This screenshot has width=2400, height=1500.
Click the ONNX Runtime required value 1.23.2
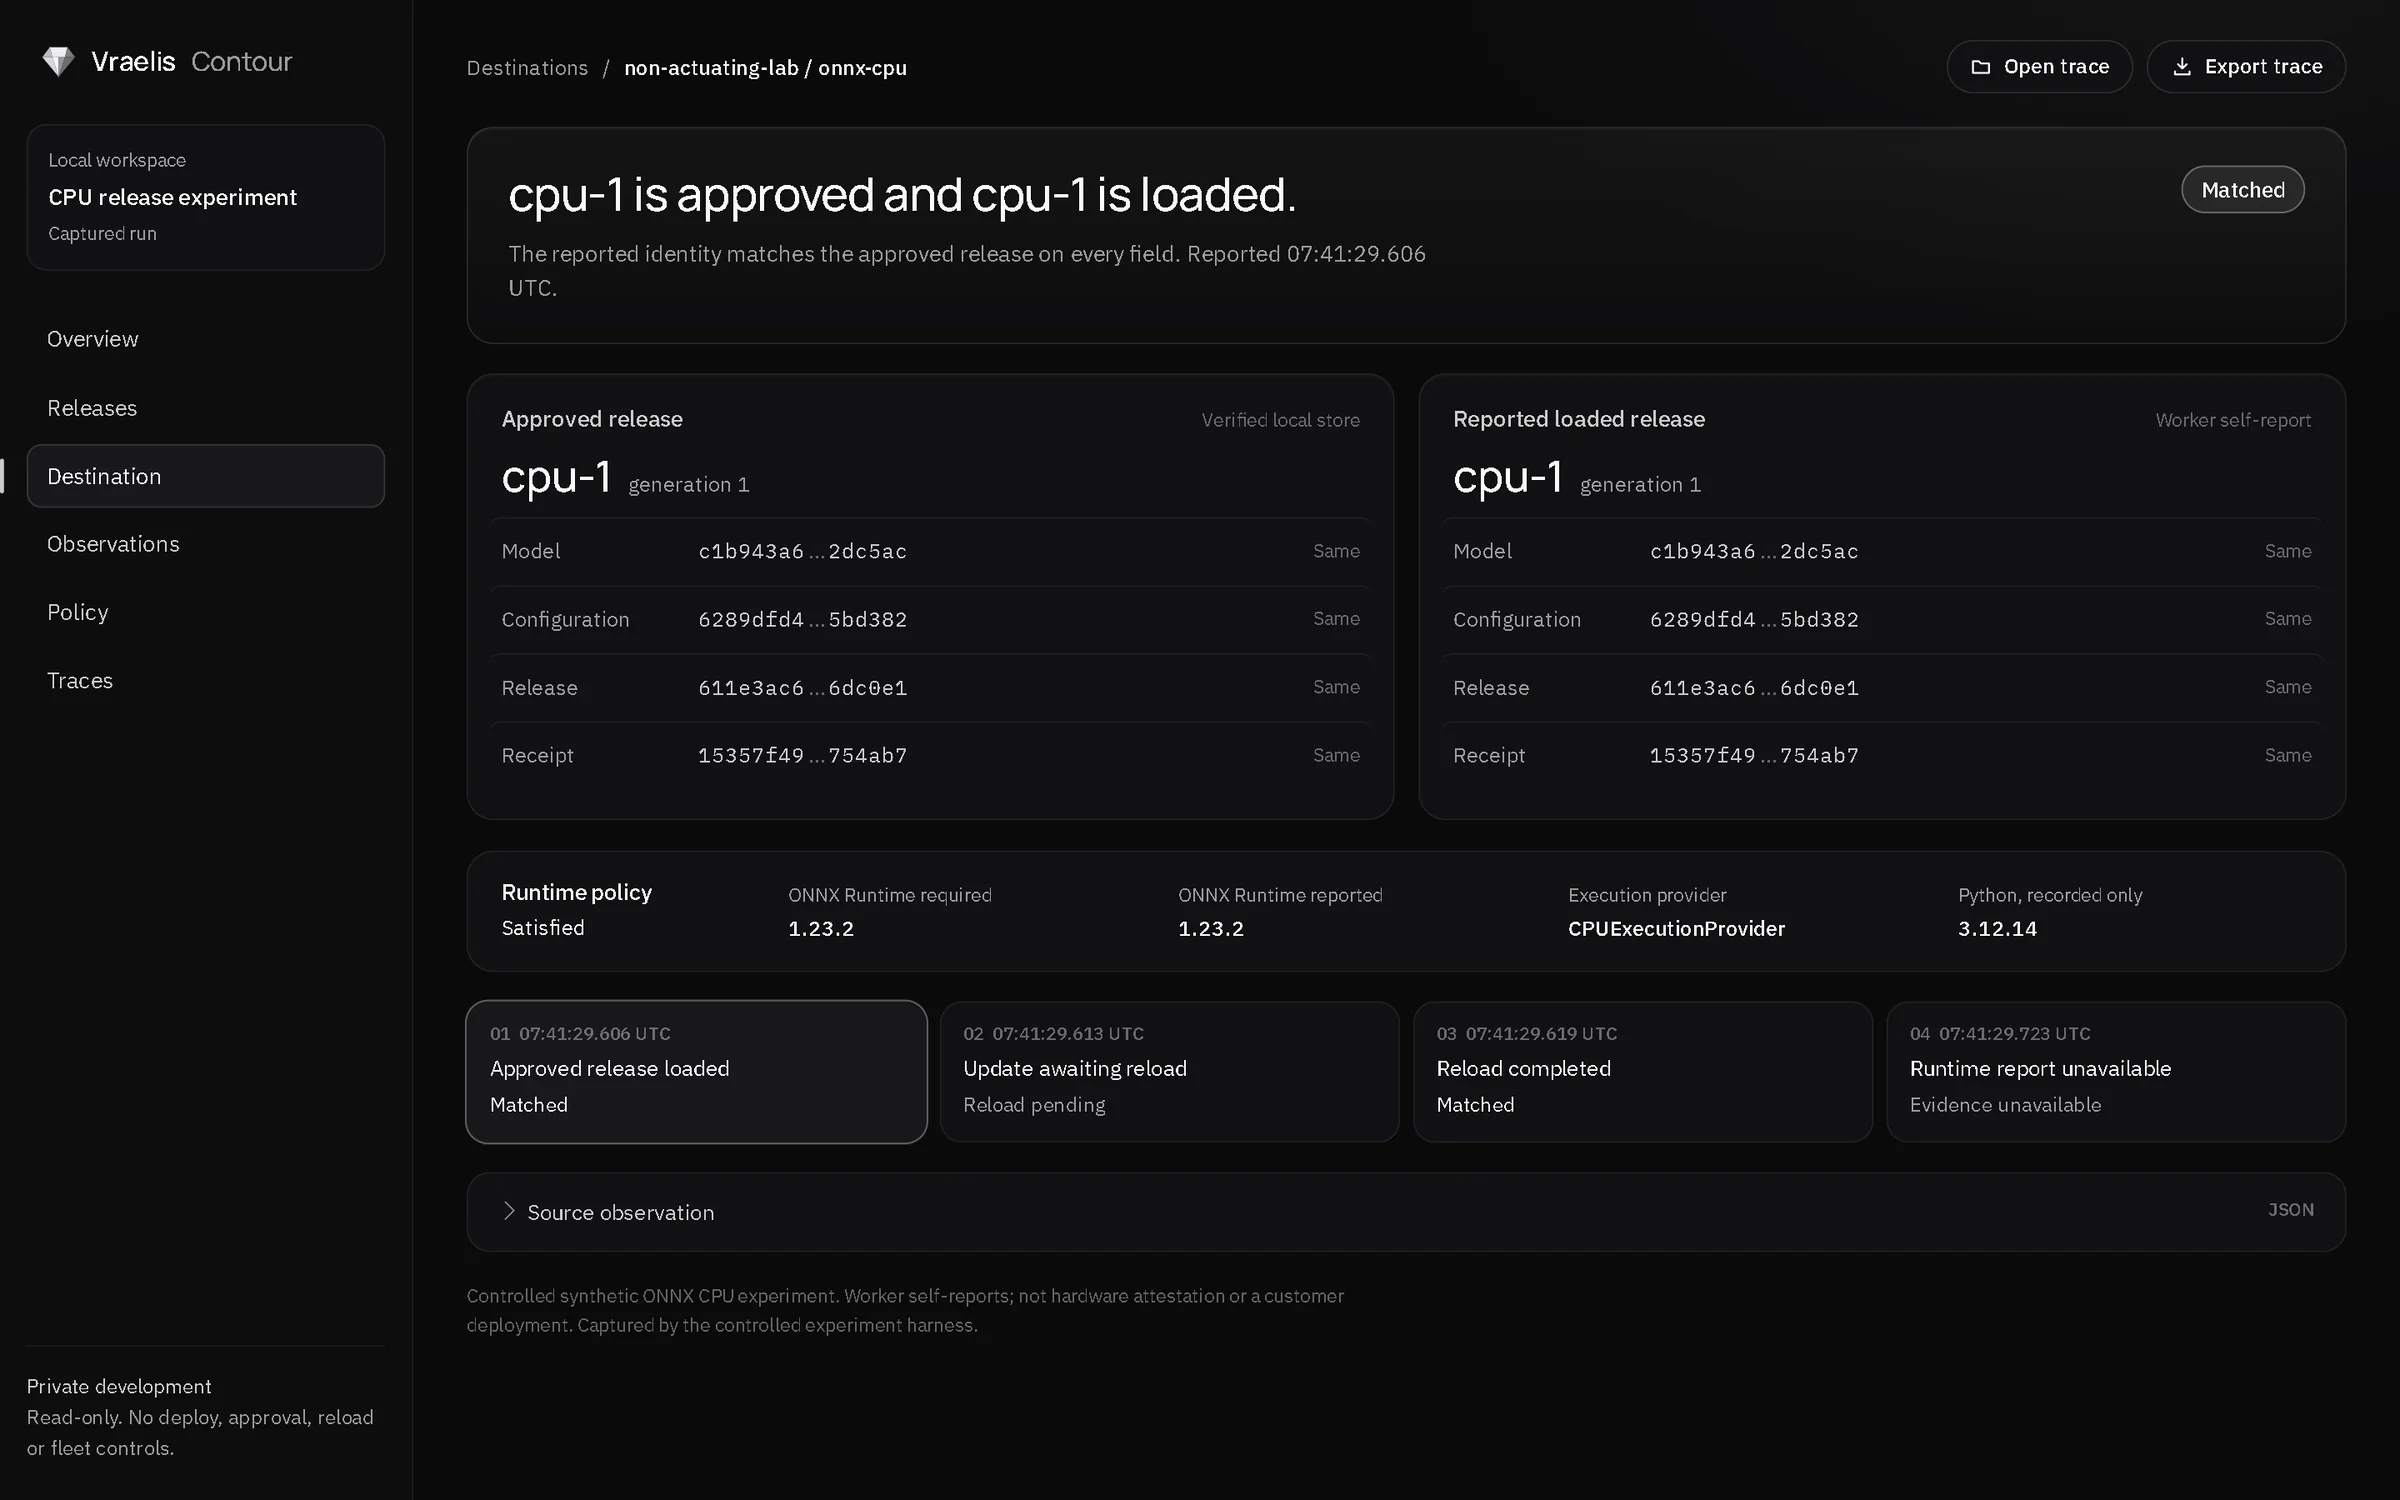[821, 929]
